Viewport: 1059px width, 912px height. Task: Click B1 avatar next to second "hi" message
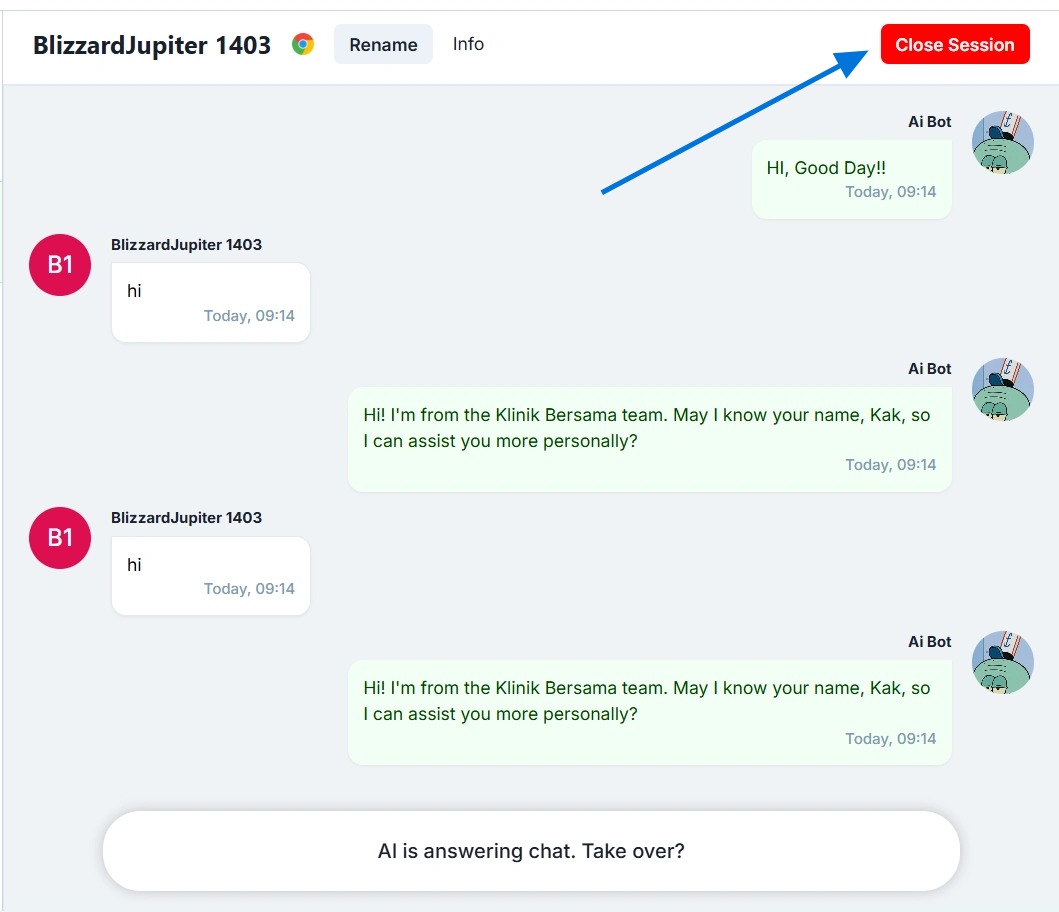(x=60, y=538)
